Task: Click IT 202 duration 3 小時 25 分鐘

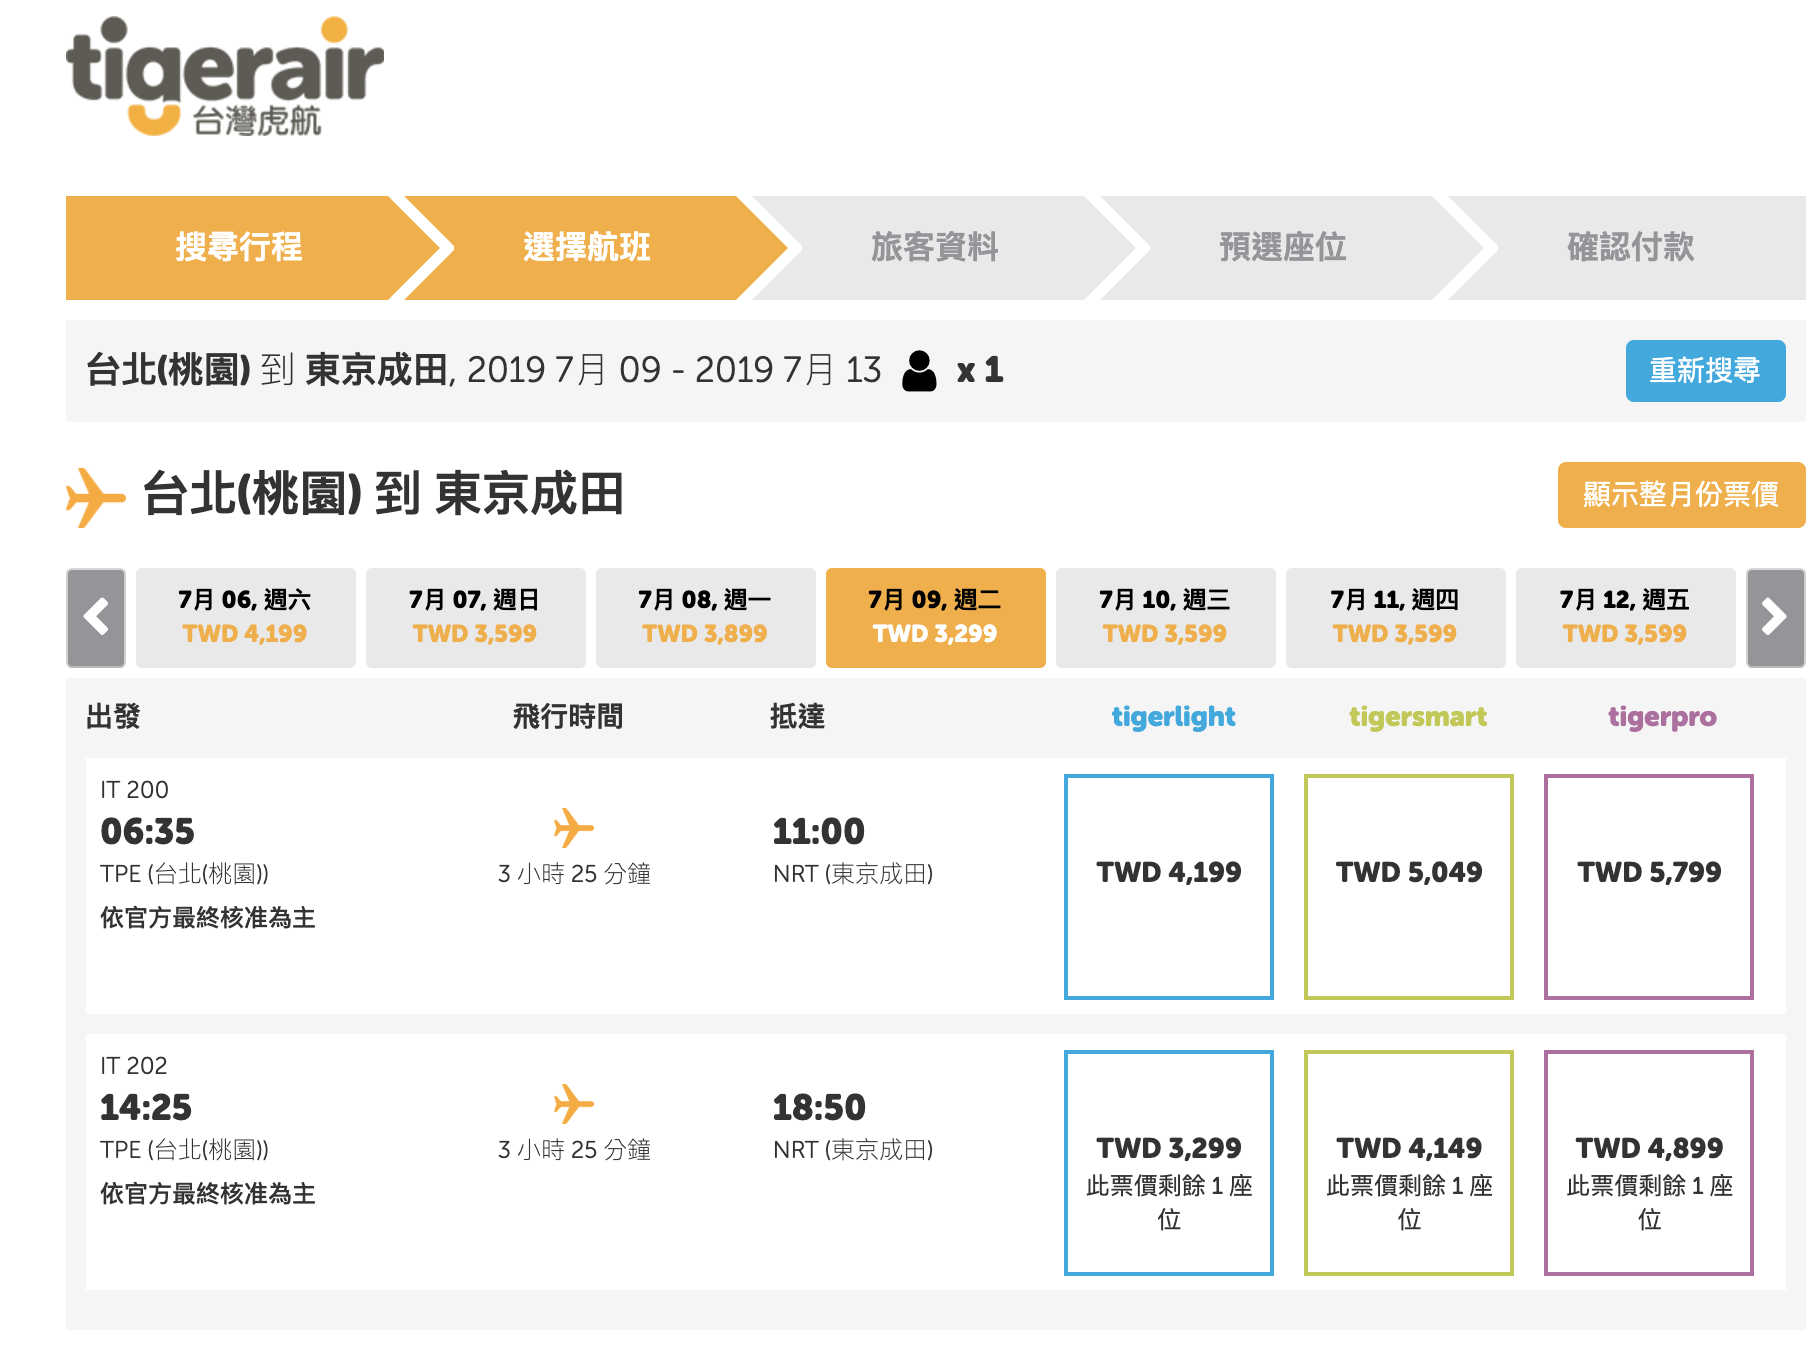Action: (574, 1150)
